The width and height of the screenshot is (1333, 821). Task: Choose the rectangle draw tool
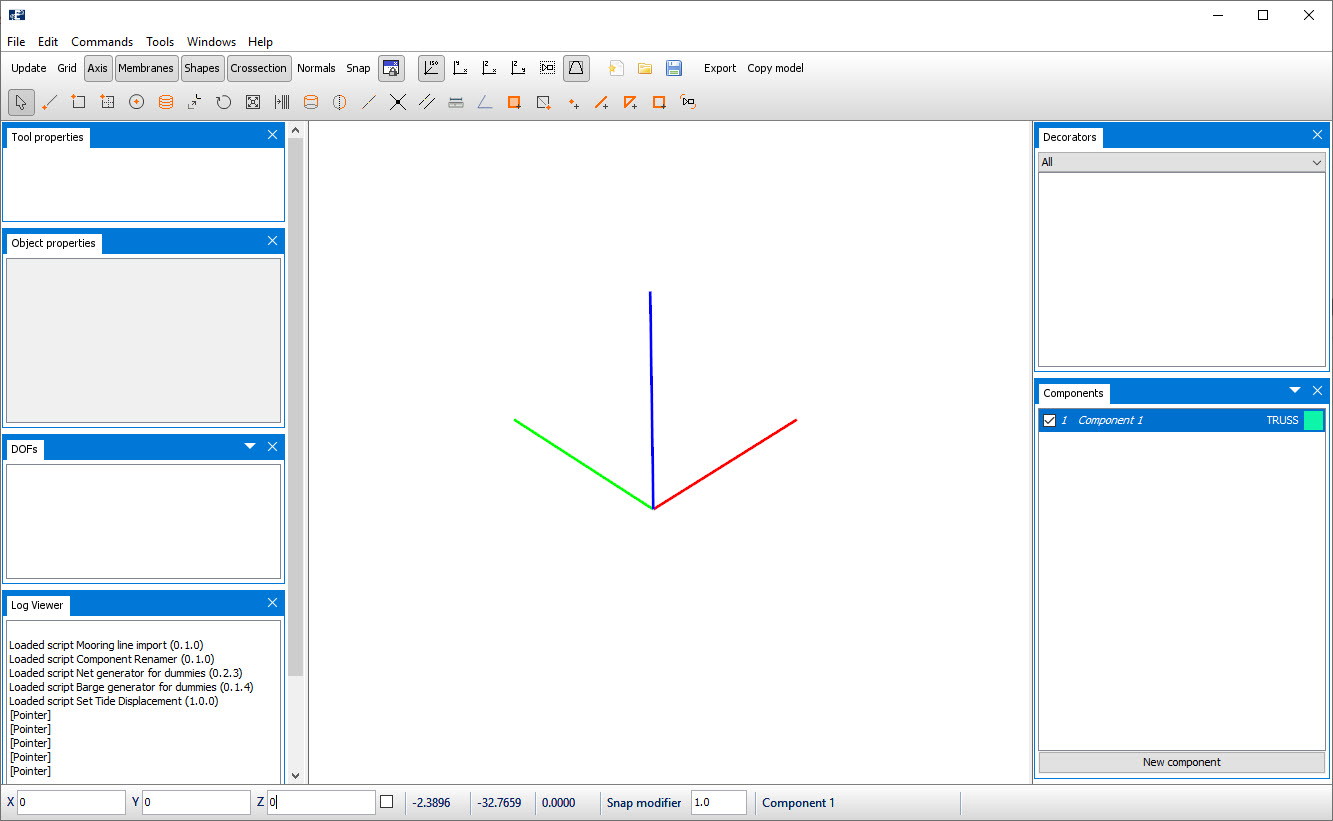(78, 102)
